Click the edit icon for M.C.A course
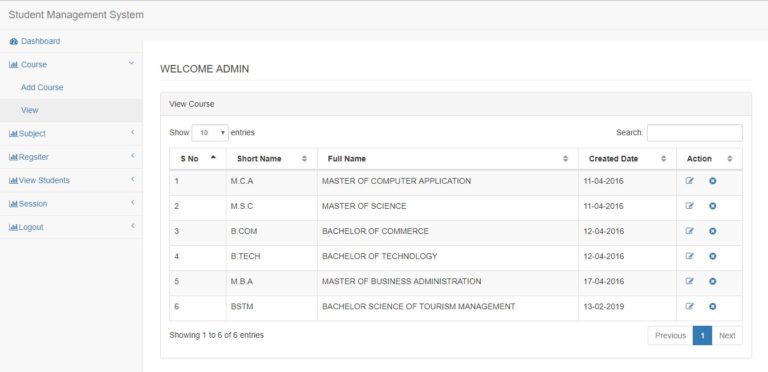The height and width of the screenshot is (372, 768). (690, 181)
